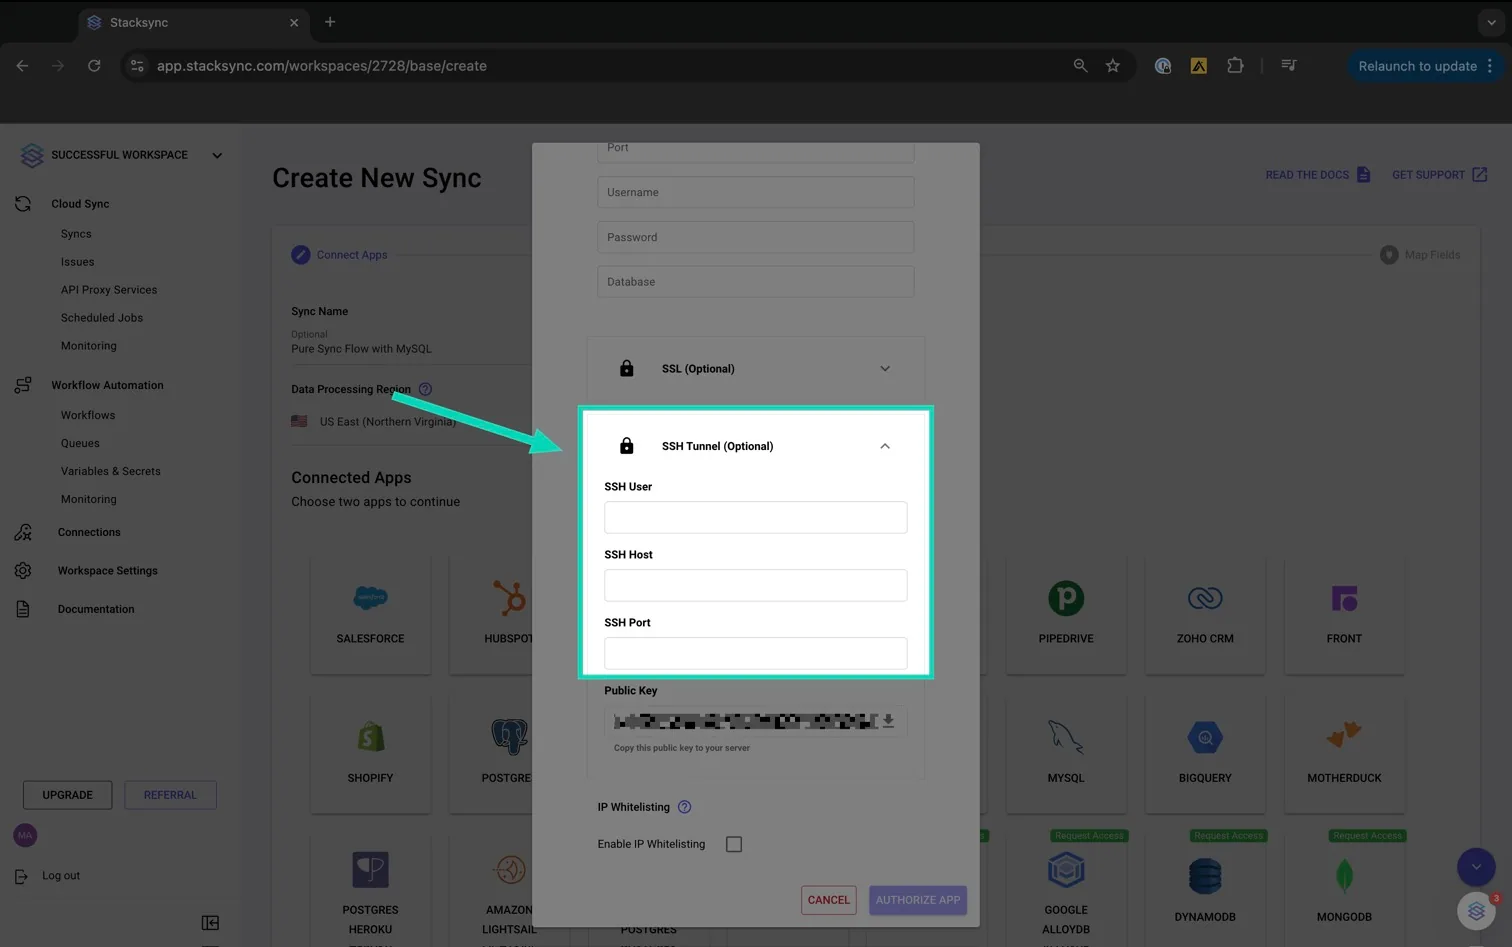Screen dimensions: 1512x947
Task: Collapse the sidebar with the panel icon
Action: [210, 922]
